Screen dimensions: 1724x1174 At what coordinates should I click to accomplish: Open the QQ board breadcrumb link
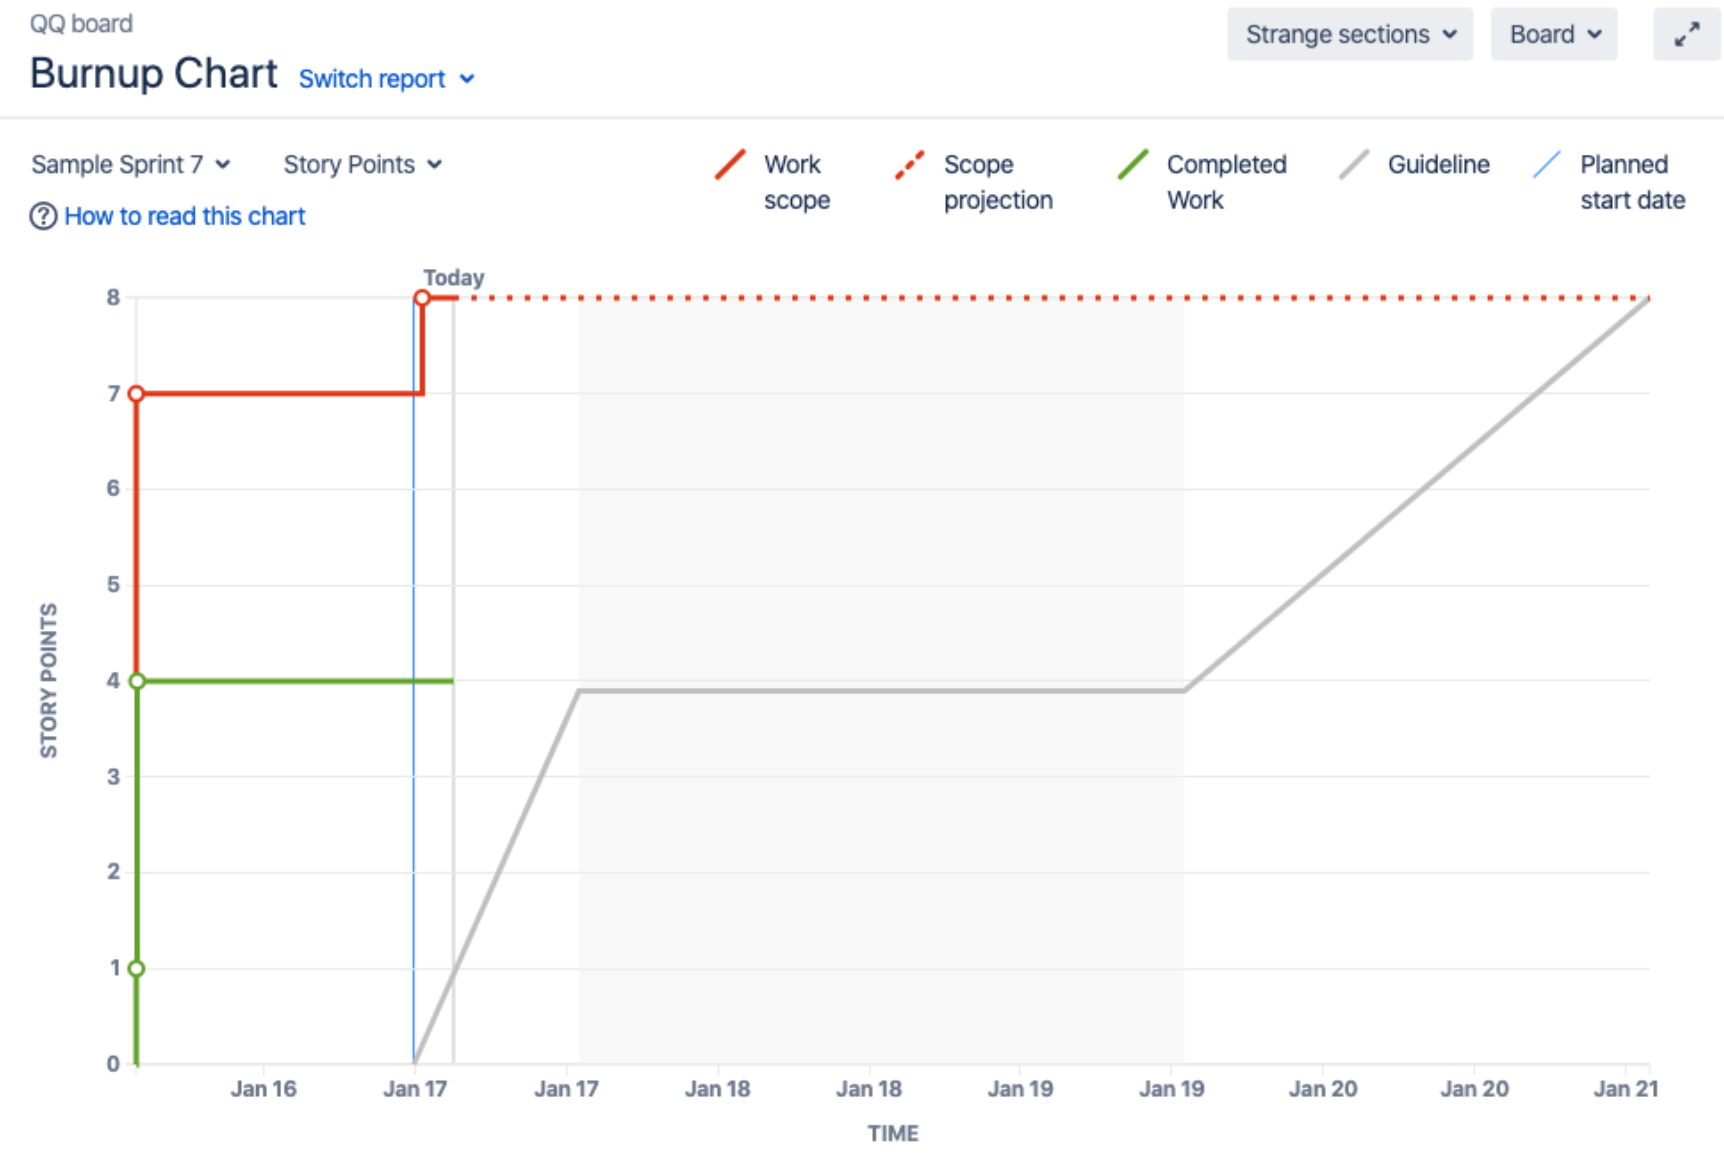(81, 22)
